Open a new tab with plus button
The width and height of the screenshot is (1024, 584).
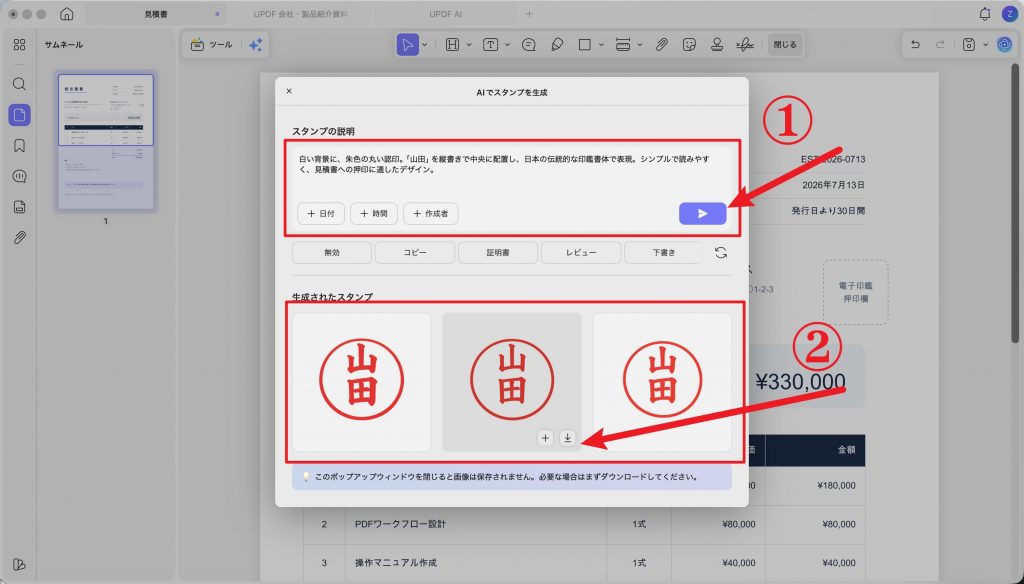click(x=530, y=14)
